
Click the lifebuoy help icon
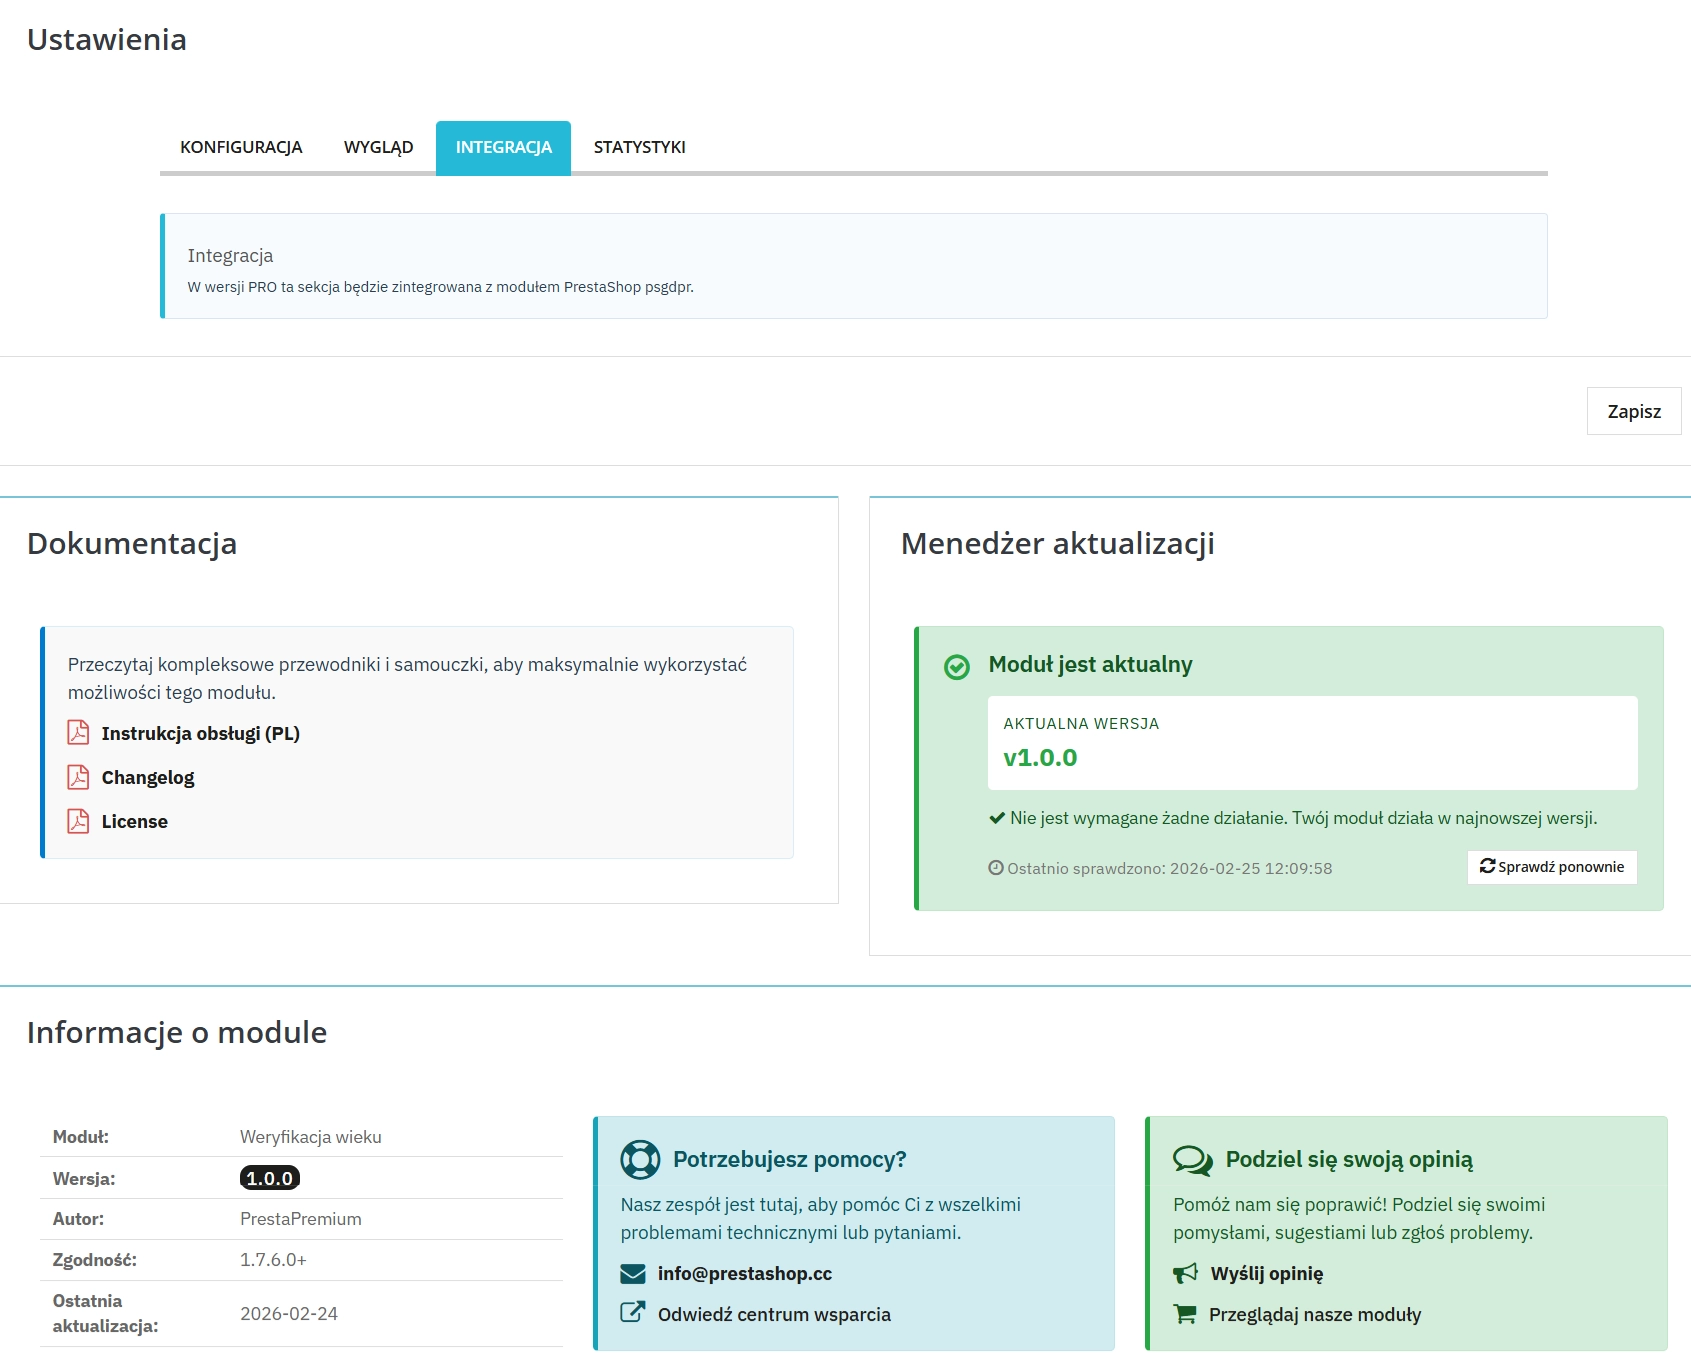coord(640,1160)
